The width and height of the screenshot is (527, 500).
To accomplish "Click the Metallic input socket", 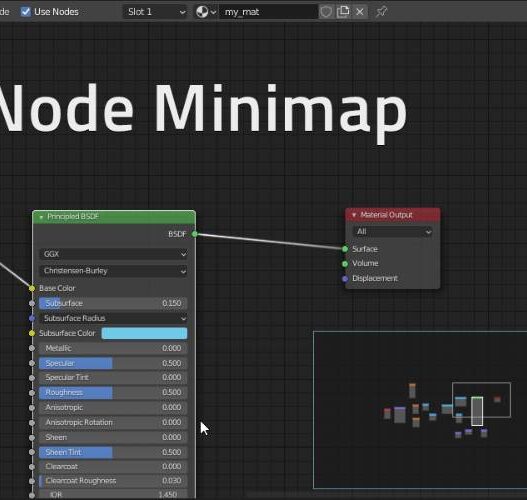I will (x=32, y=348).
